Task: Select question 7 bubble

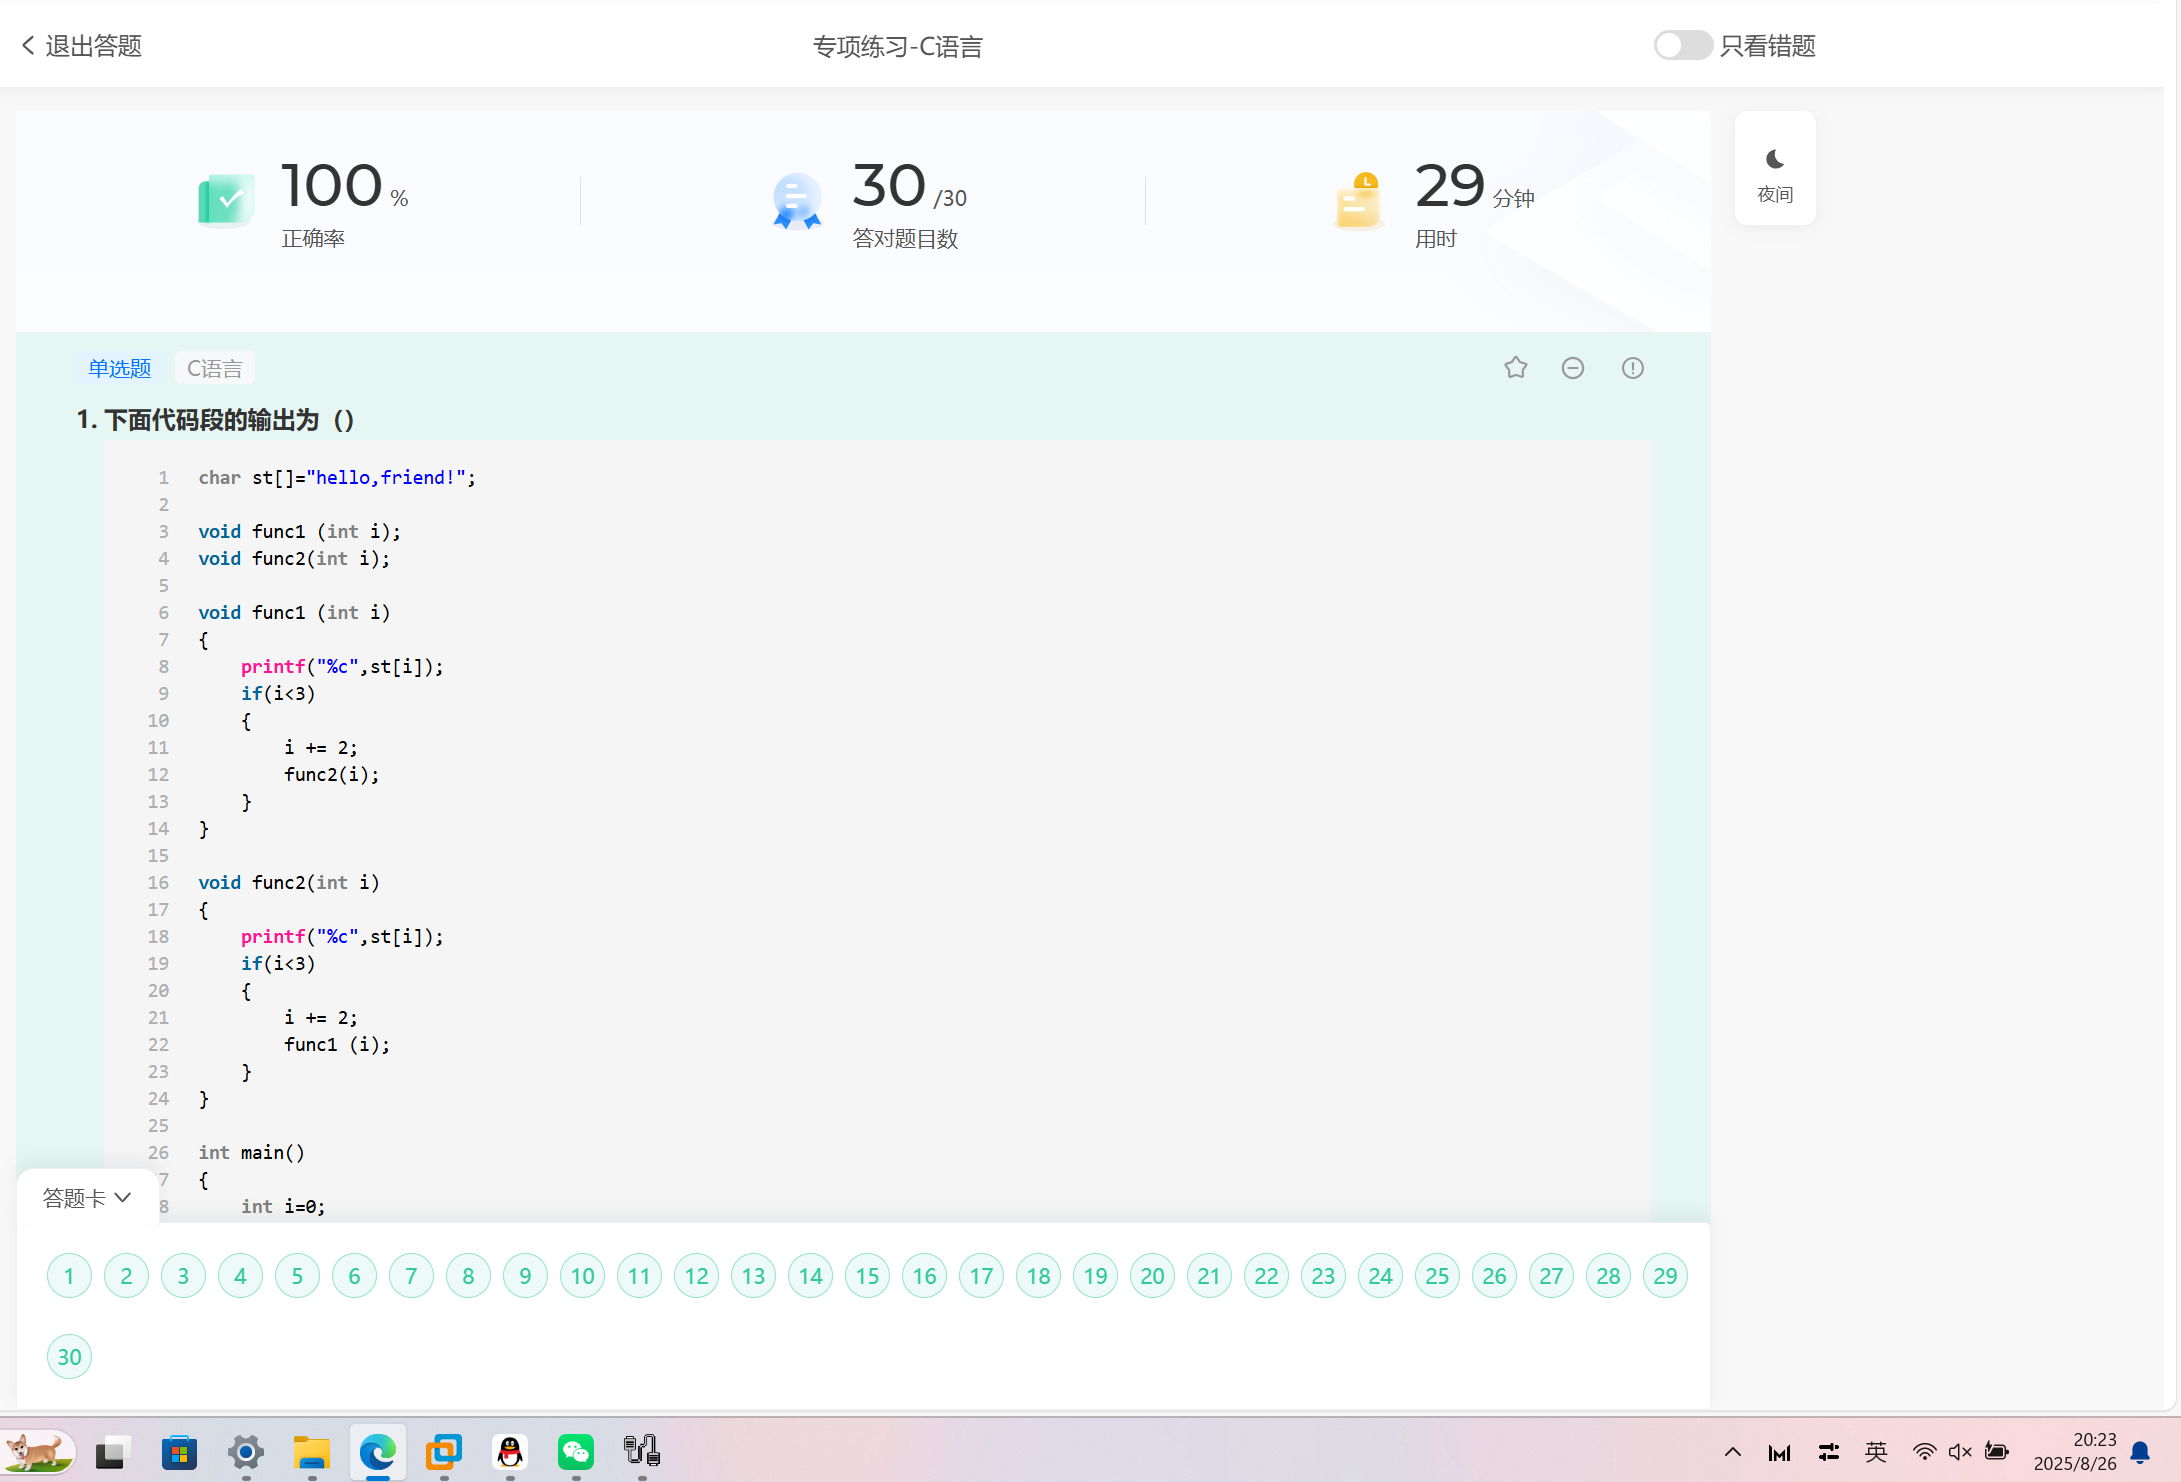Action: pyautogui.click(x=411, y=1276)
